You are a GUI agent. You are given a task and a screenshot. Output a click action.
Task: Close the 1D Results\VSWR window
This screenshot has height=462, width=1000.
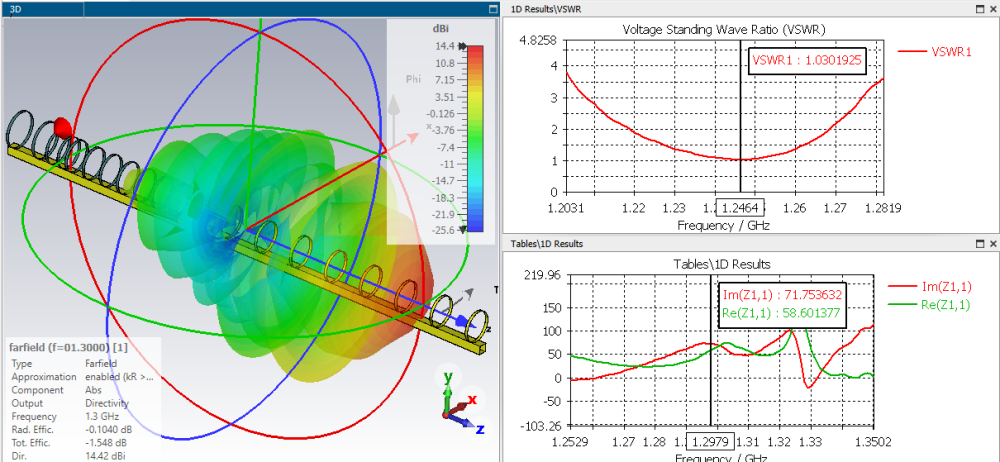click(x=992, y=9)
